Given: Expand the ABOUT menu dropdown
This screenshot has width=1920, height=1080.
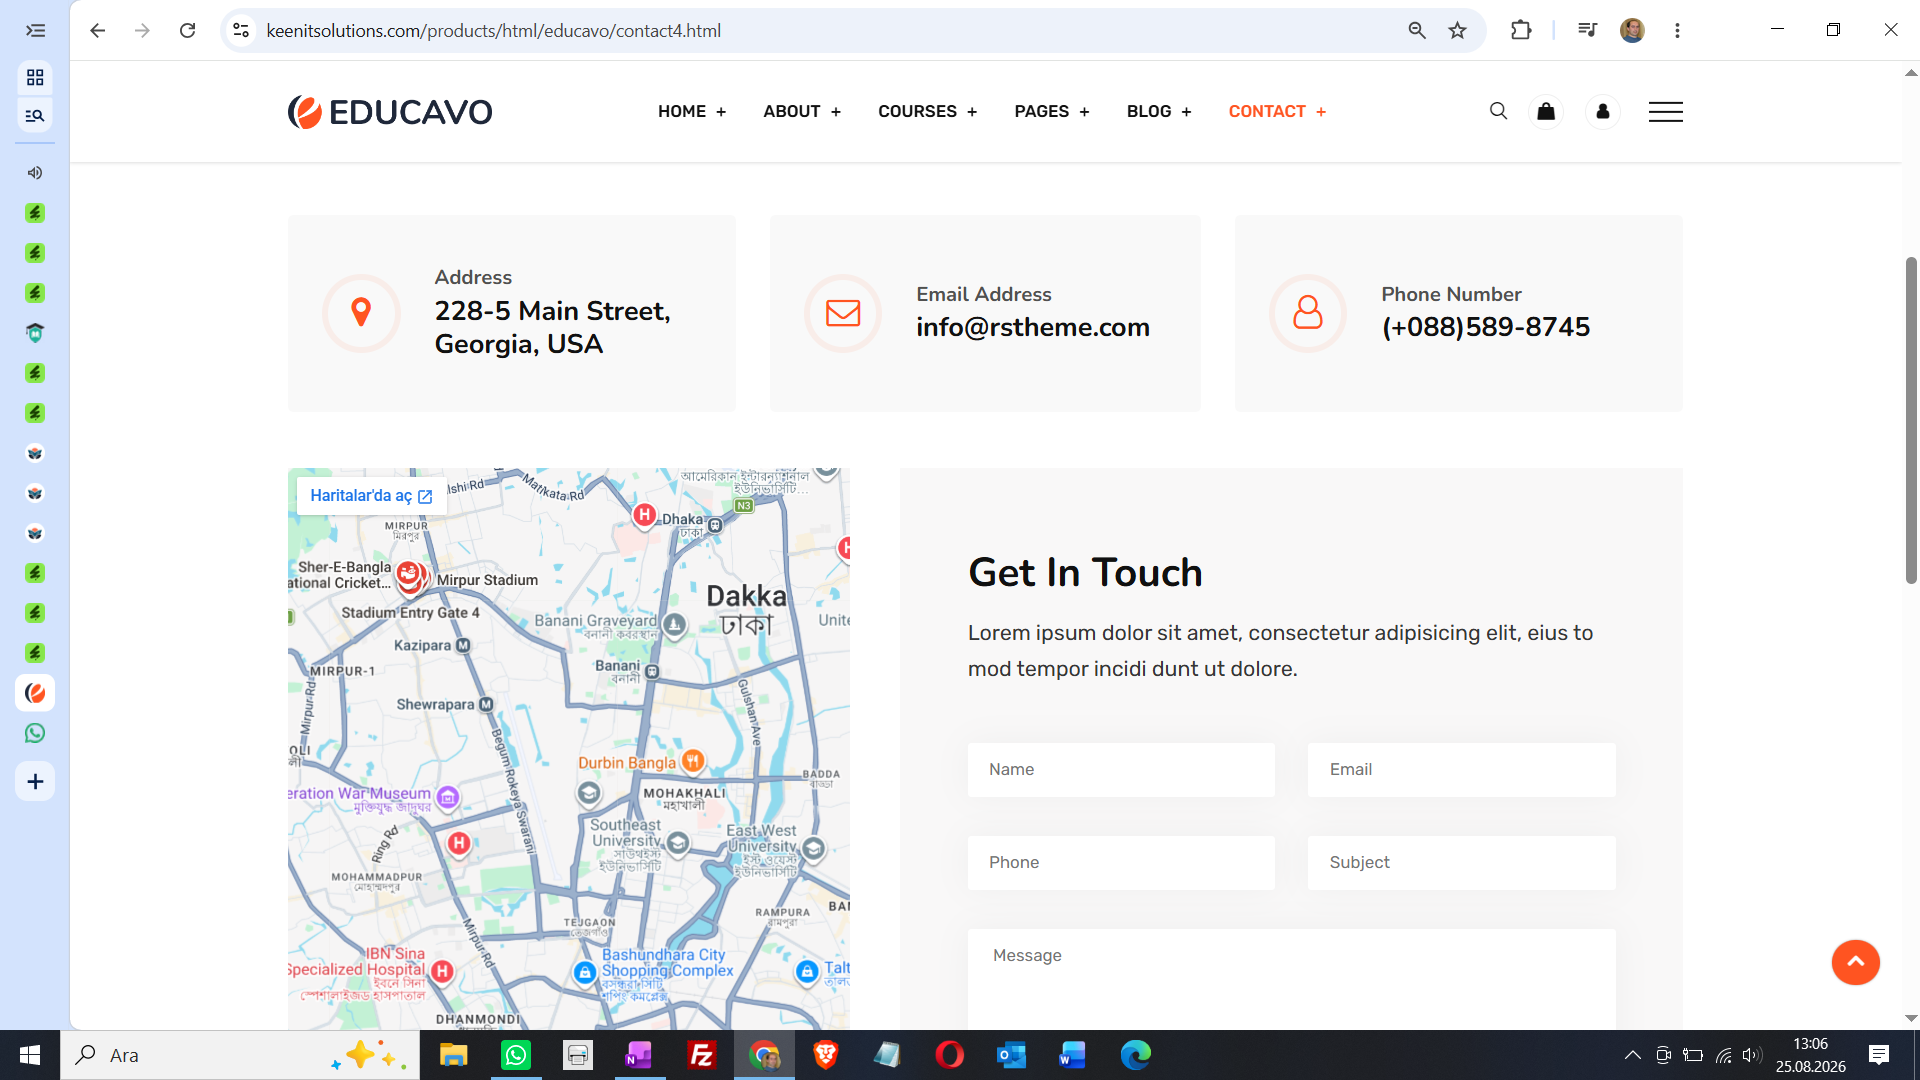Looking at the screenshot, I should coord(802,111).
